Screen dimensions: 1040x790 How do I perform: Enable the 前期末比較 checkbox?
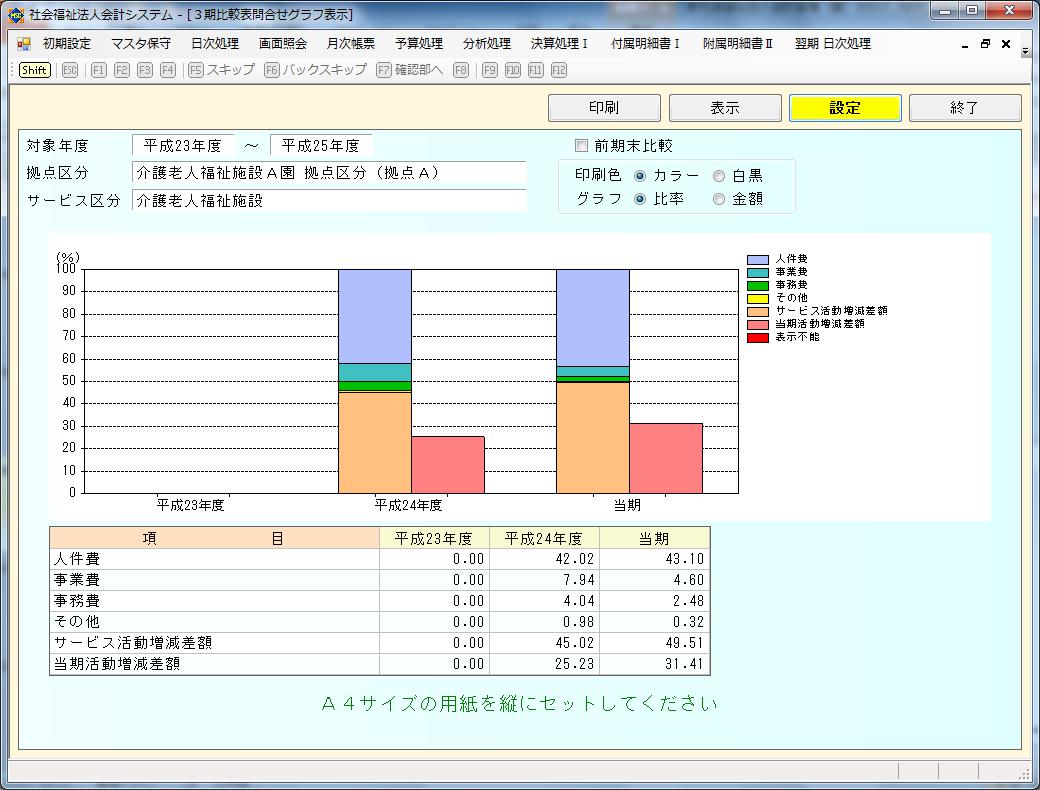(x=582, y=146)
